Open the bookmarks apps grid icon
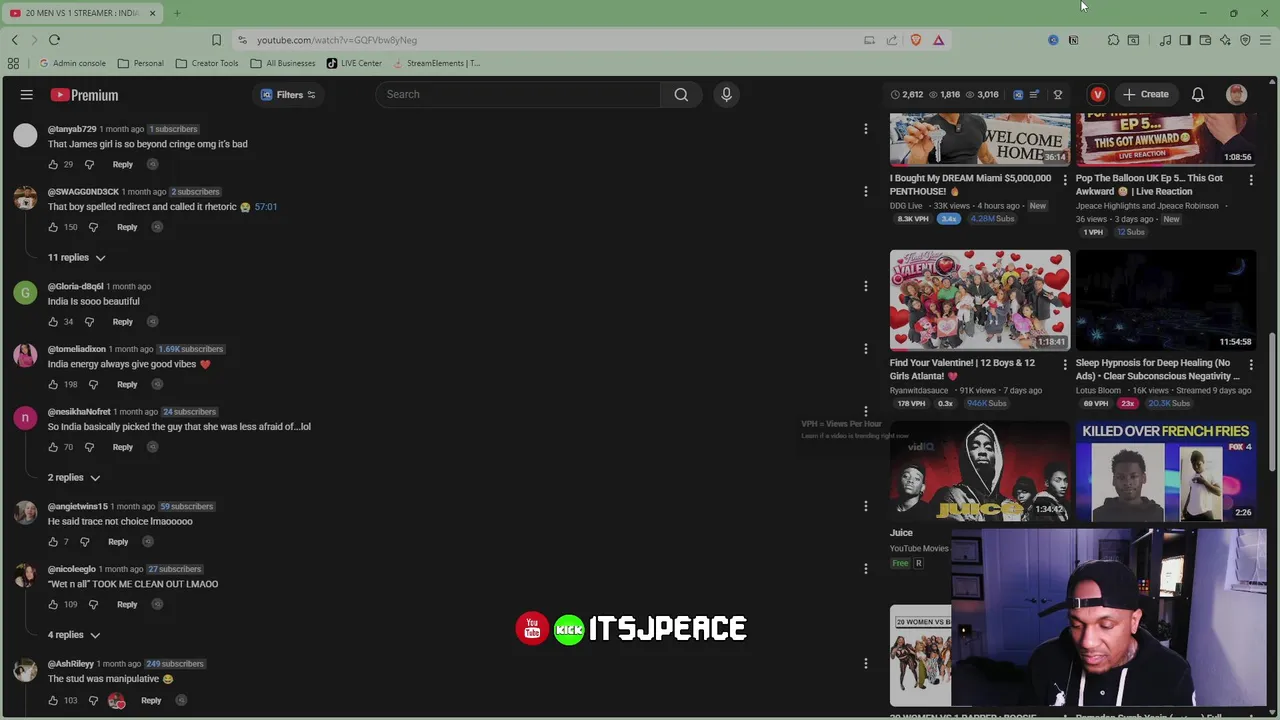1280x720 pixels. pyautogui.click(x=13, y=63)
